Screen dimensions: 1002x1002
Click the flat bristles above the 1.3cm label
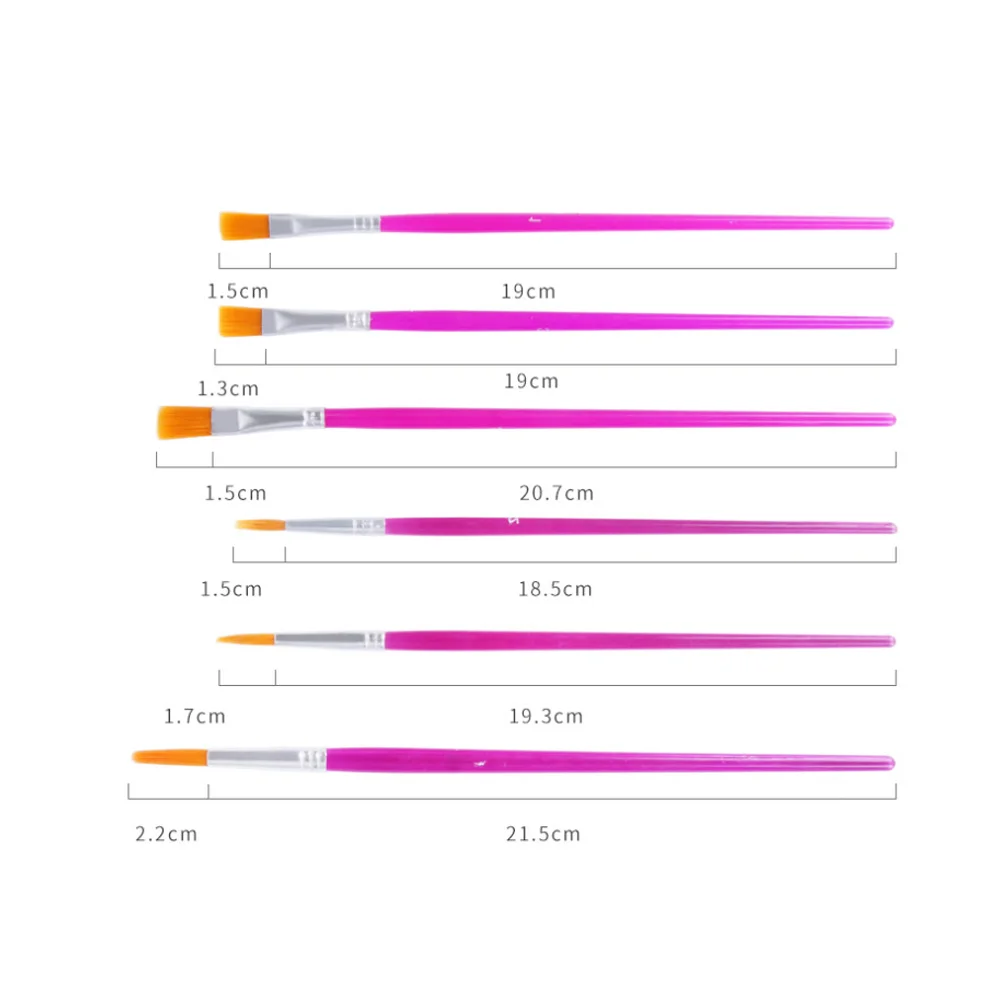[x=241, y=321]
